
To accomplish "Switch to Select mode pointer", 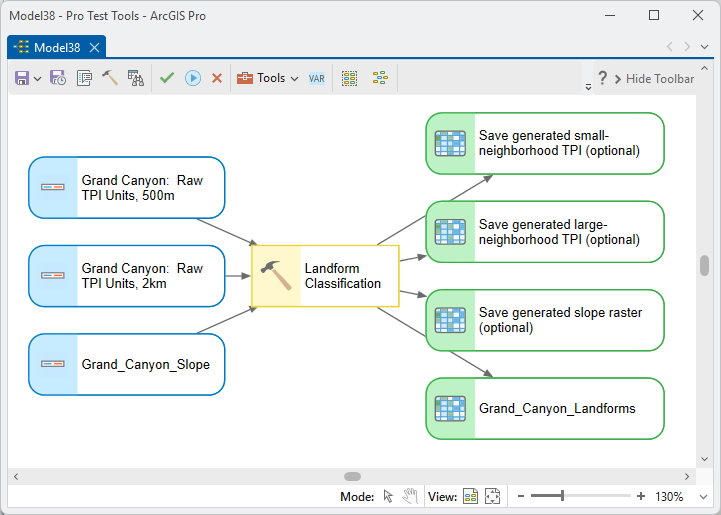I will click(389, 497).
